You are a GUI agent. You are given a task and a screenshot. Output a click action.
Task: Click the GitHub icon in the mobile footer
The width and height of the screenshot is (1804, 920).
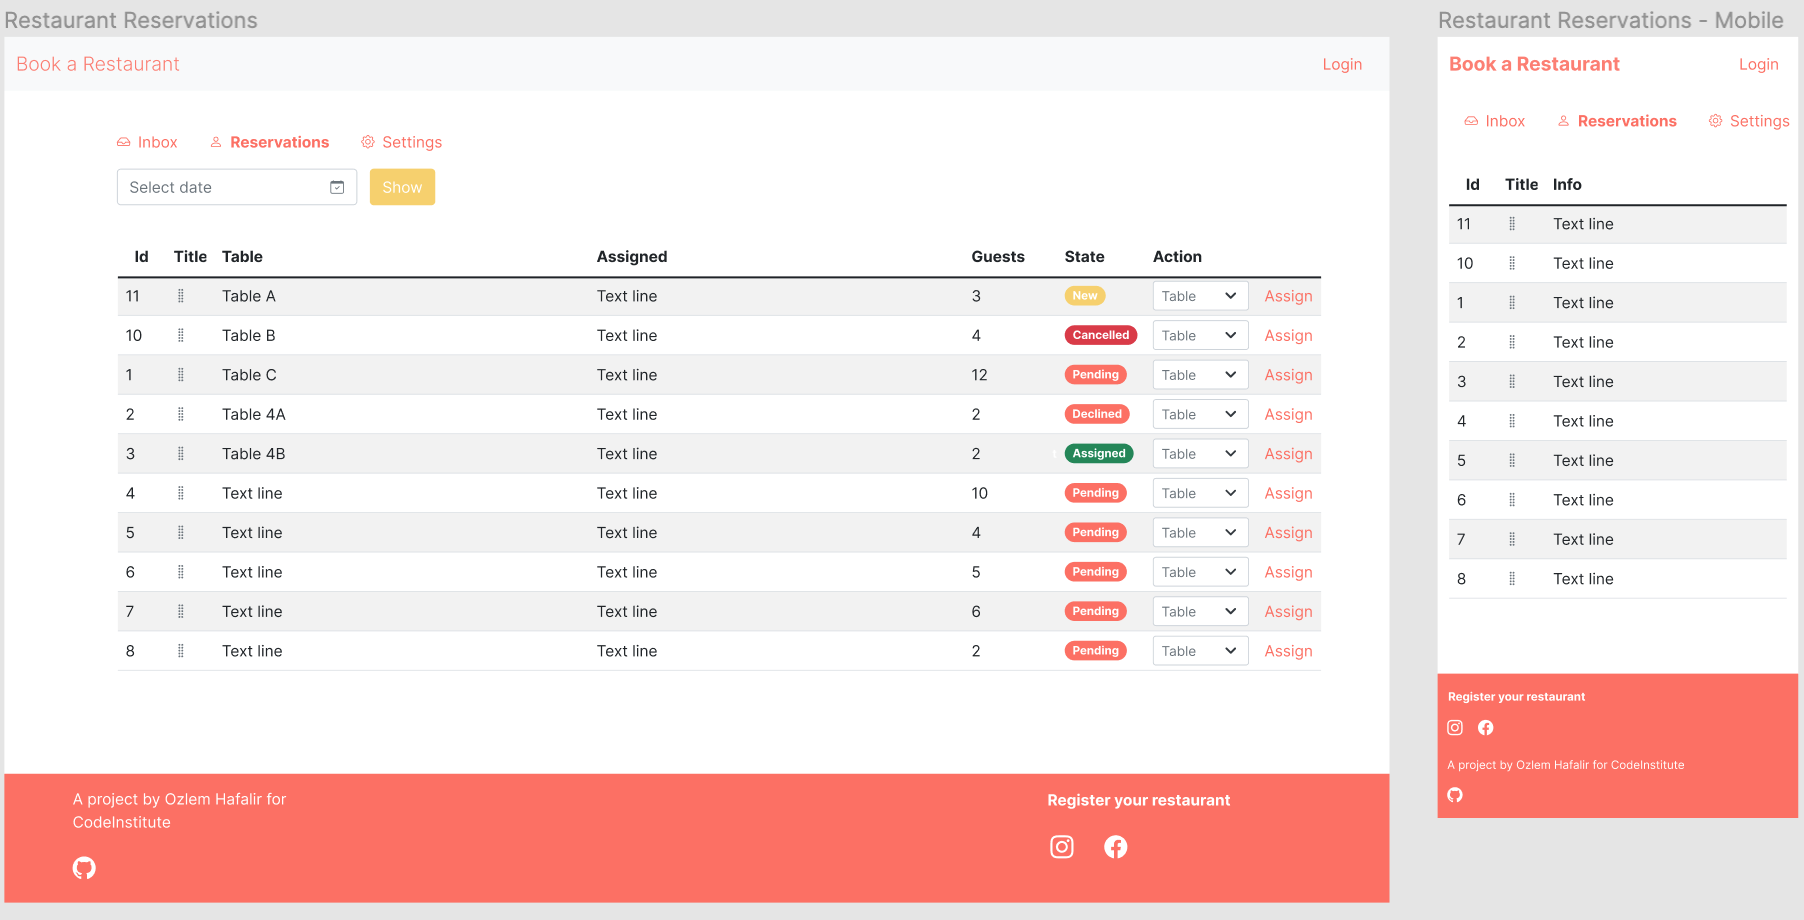(1455, 795)
